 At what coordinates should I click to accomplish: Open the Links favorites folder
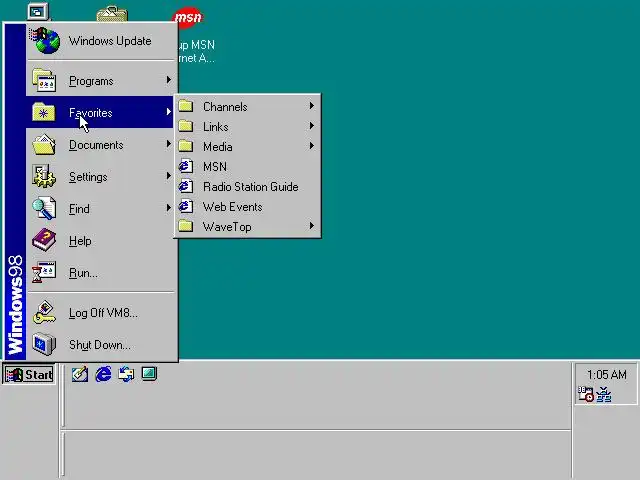[247, 127]
